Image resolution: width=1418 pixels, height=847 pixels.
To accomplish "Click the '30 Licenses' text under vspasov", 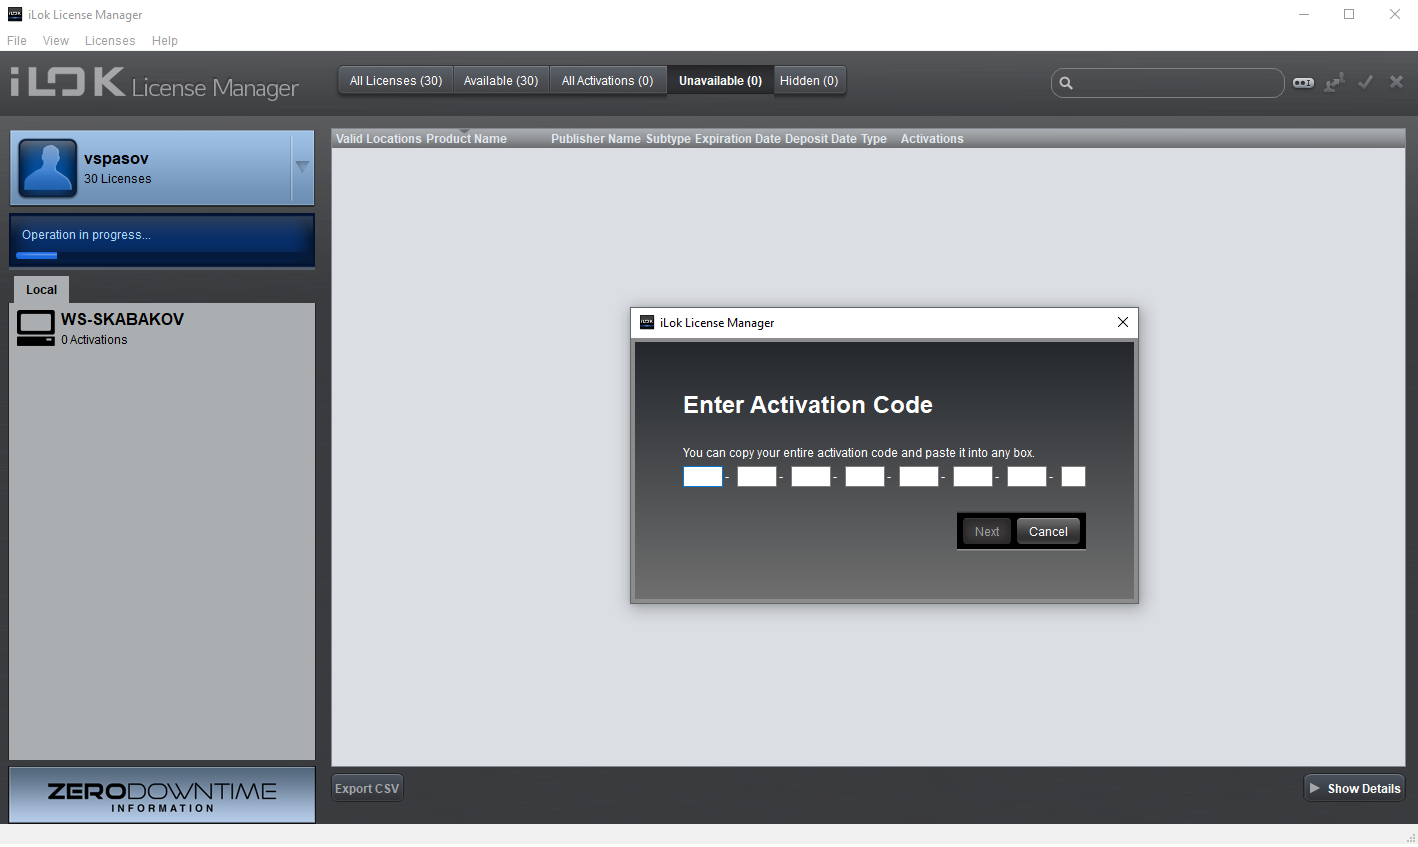I will pyautogui.click(x=118, y=179).
